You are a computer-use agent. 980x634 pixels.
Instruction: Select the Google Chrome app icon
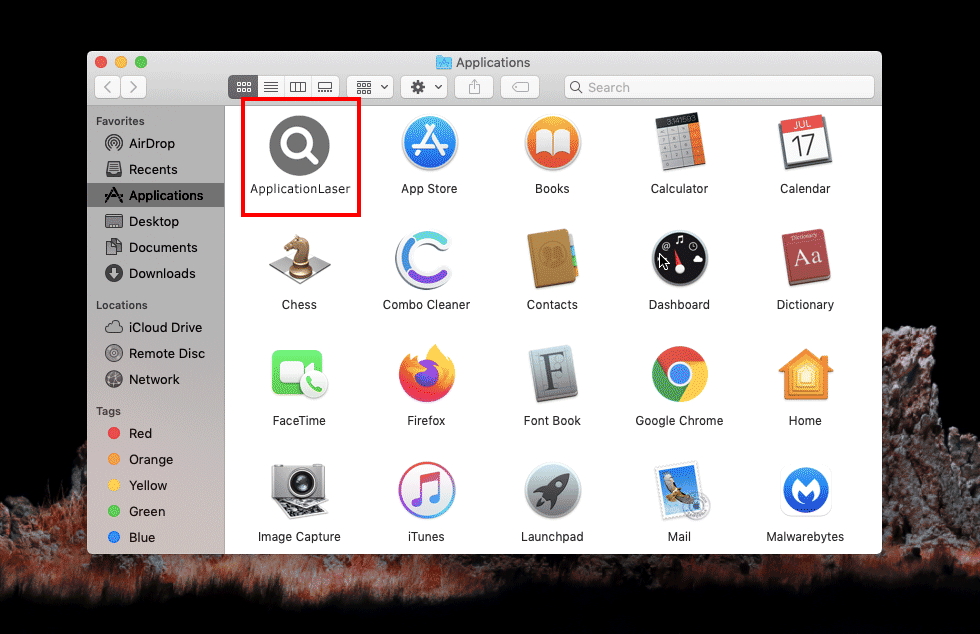(679, 374)
